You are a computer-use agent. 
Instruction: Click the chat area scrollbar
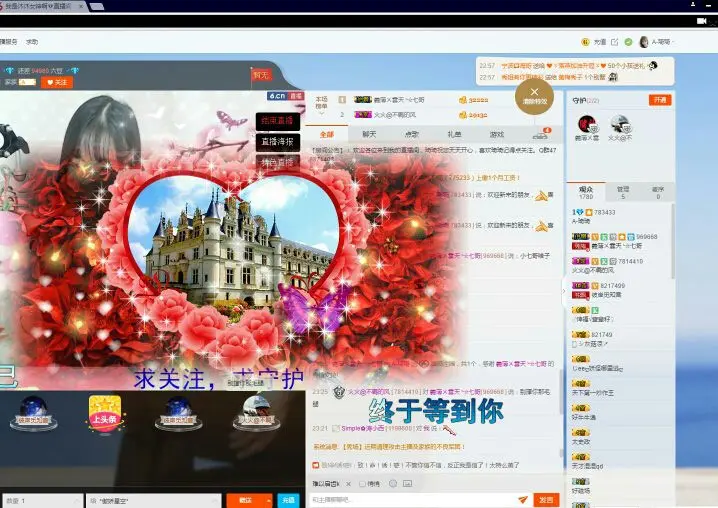tap(561, 392)
